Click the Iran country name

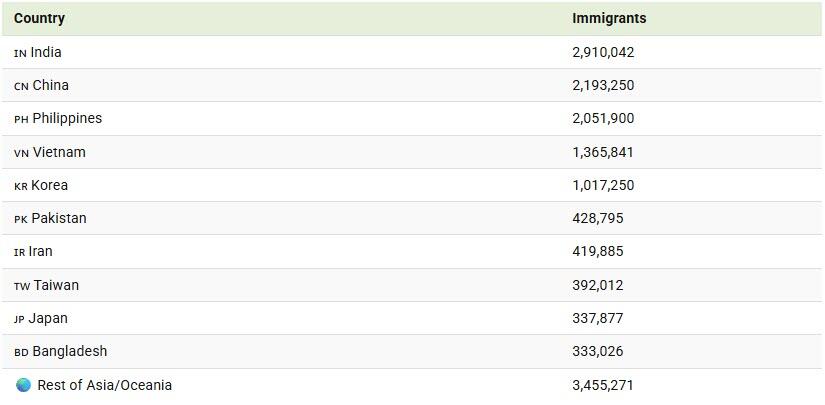point(41,251)
